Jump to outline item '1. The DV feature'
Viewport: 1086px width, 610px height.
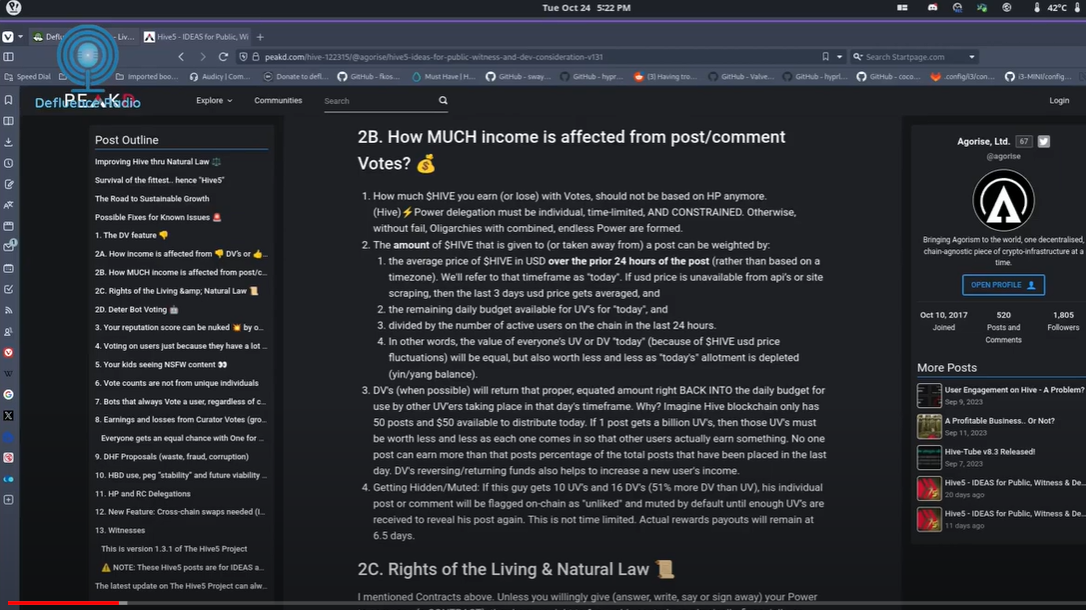[131, 235]
